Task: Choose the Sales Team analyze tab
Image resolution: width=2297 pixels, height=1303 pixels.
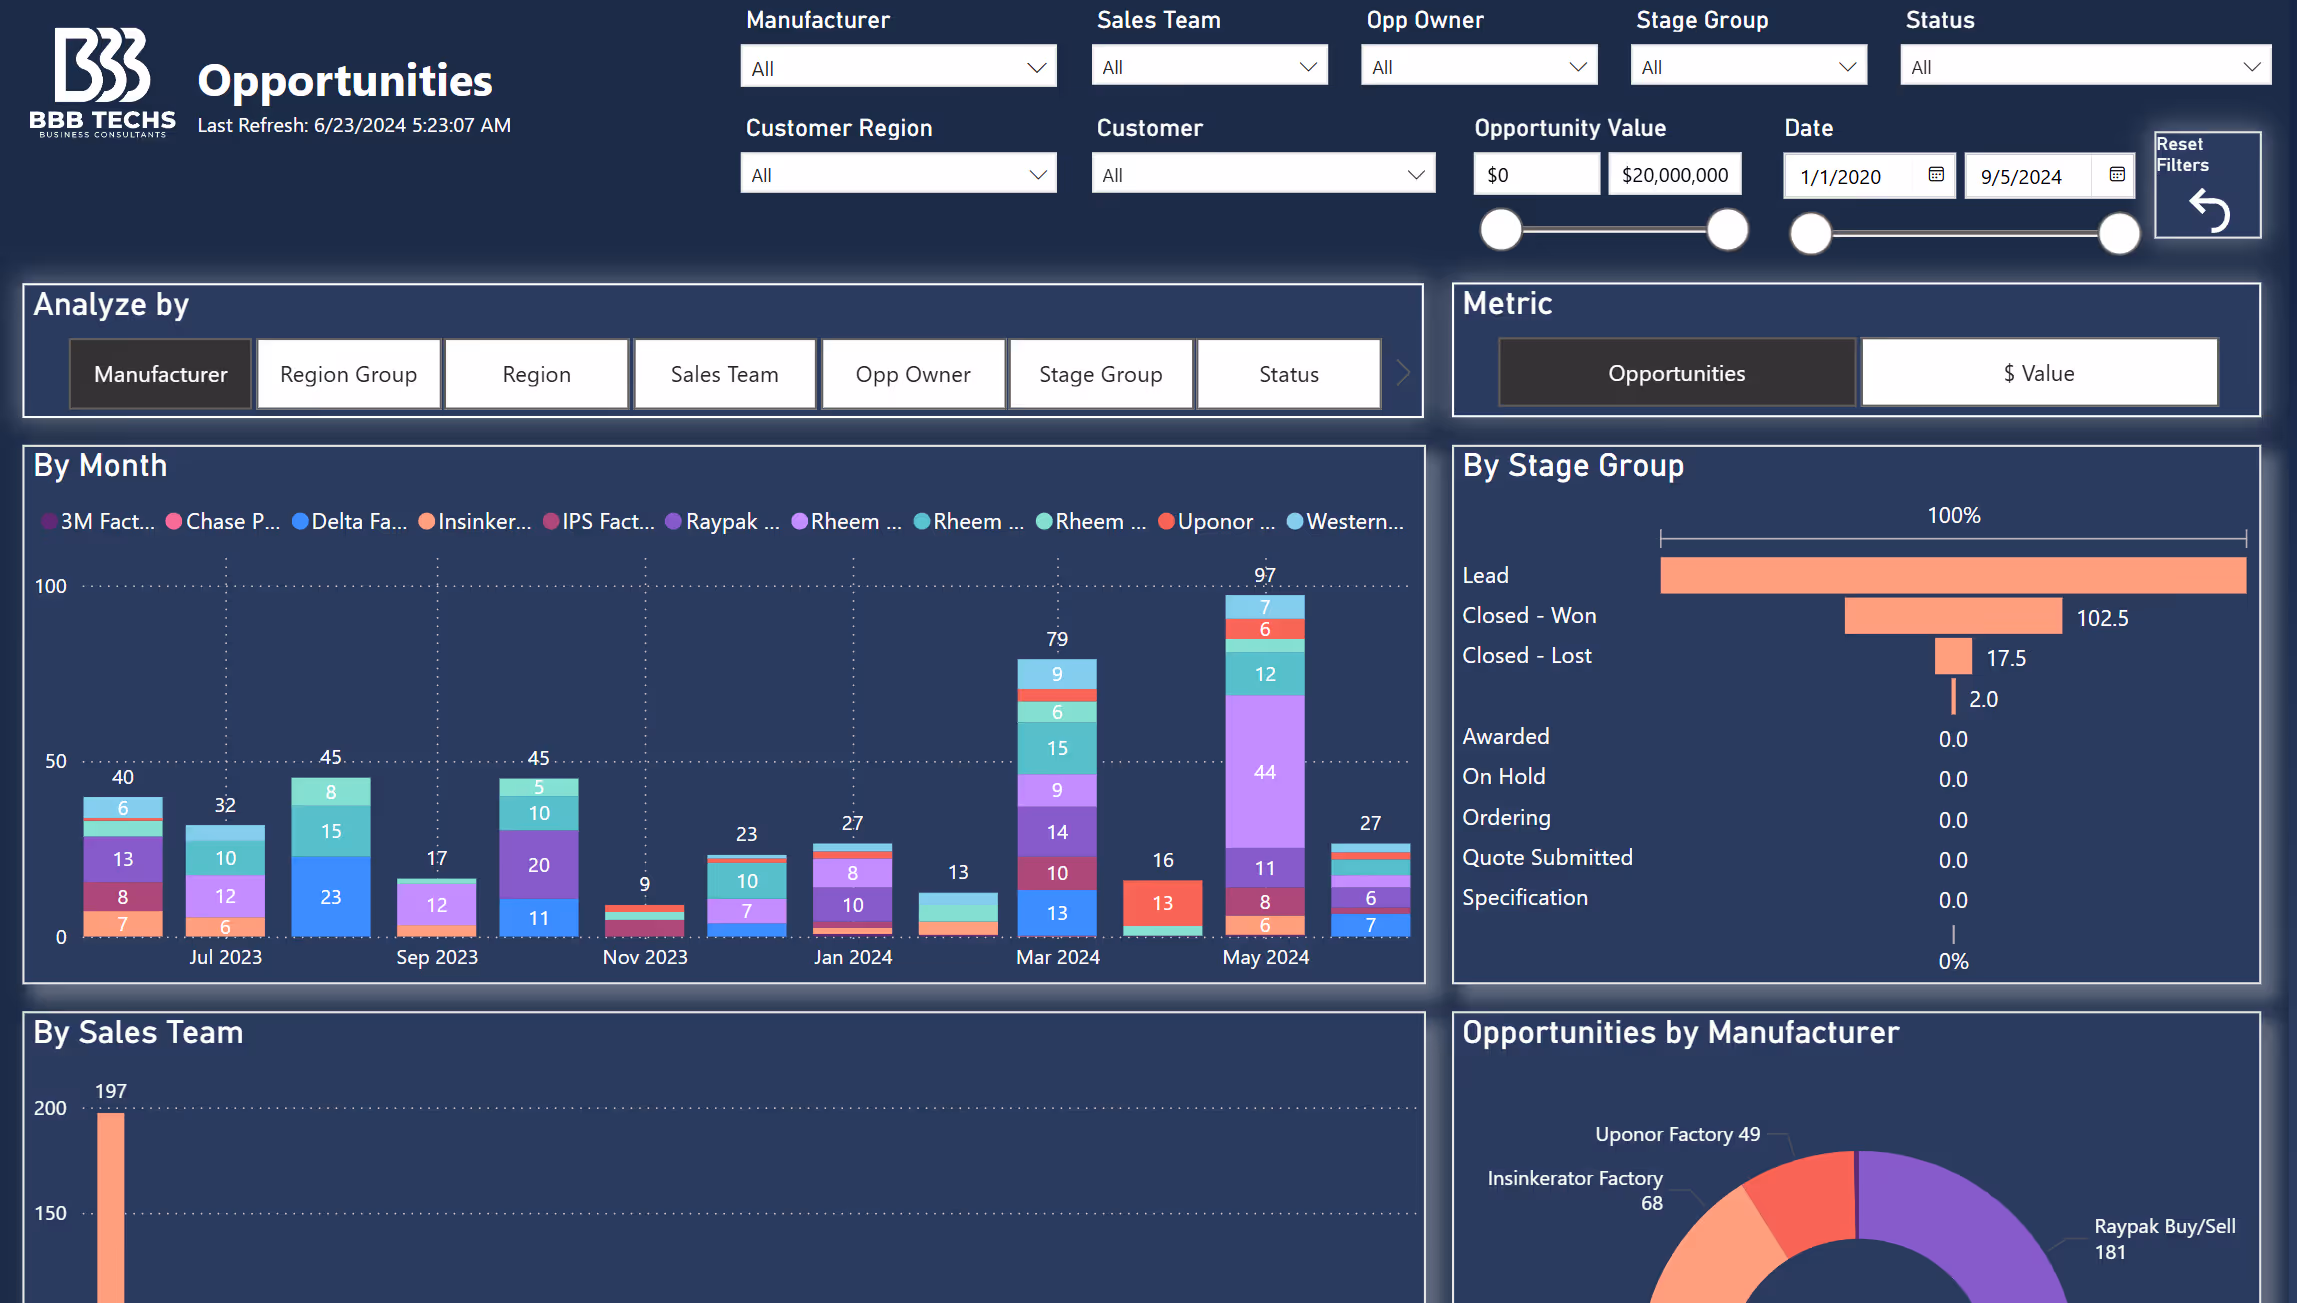Action: coord(724,374)
